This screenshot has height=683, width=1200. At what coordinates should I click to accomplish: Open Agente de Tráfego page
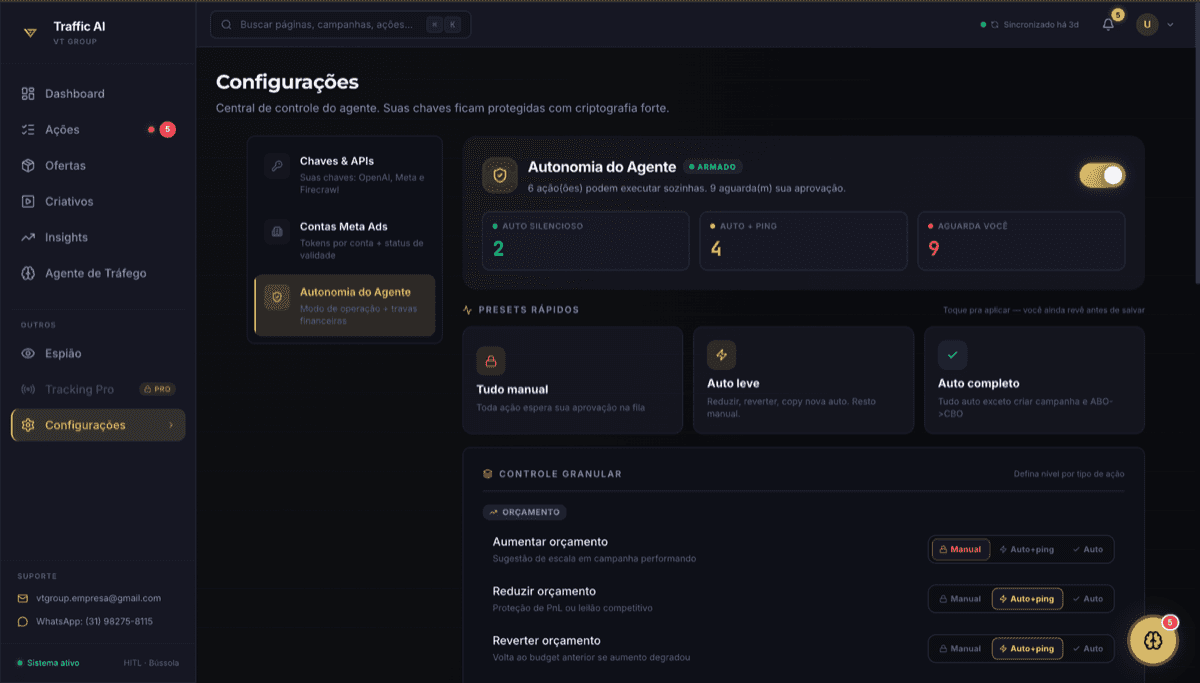[x=98, y=274]
